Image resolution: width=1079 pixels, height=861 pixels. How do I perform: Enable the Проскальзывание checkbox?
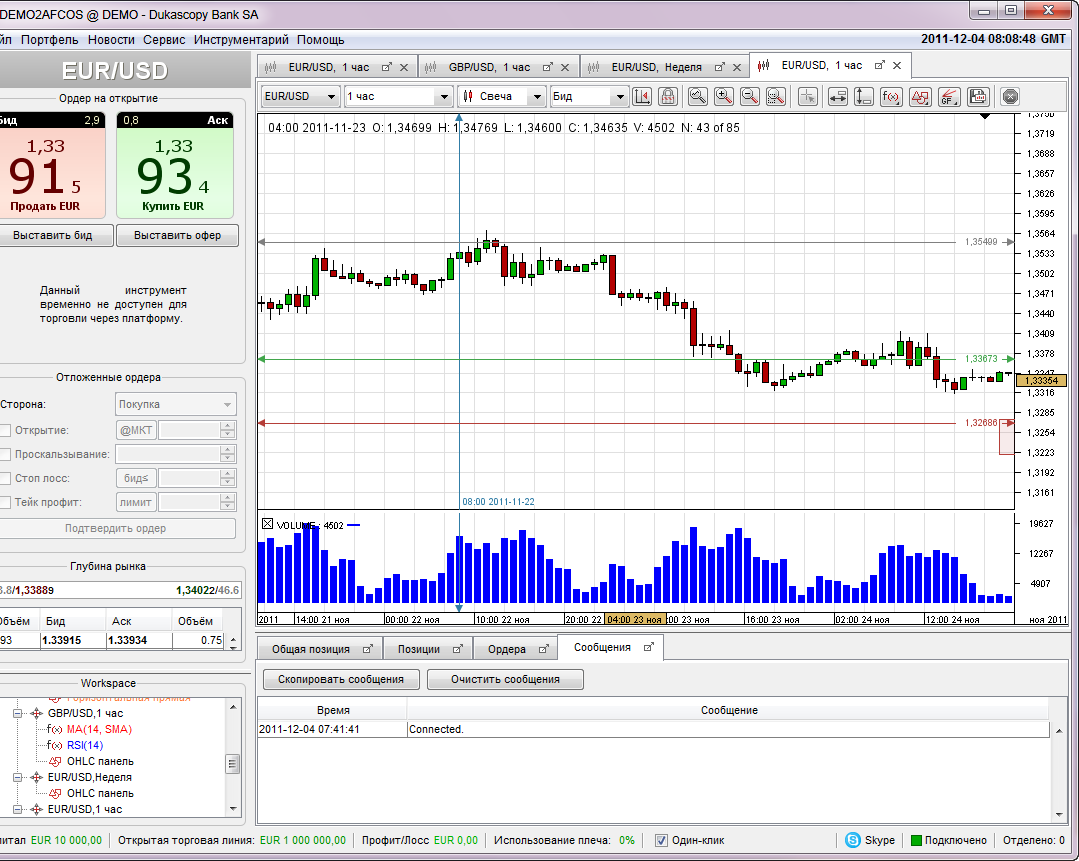(5, 454)
